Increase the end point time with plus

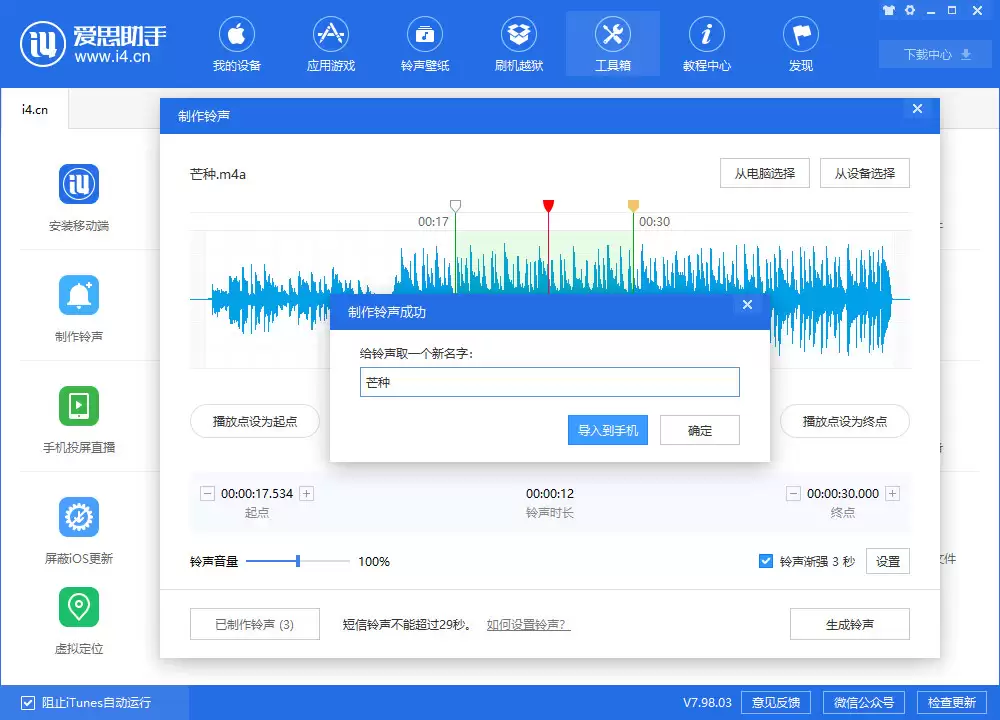(x=893, y=494)
